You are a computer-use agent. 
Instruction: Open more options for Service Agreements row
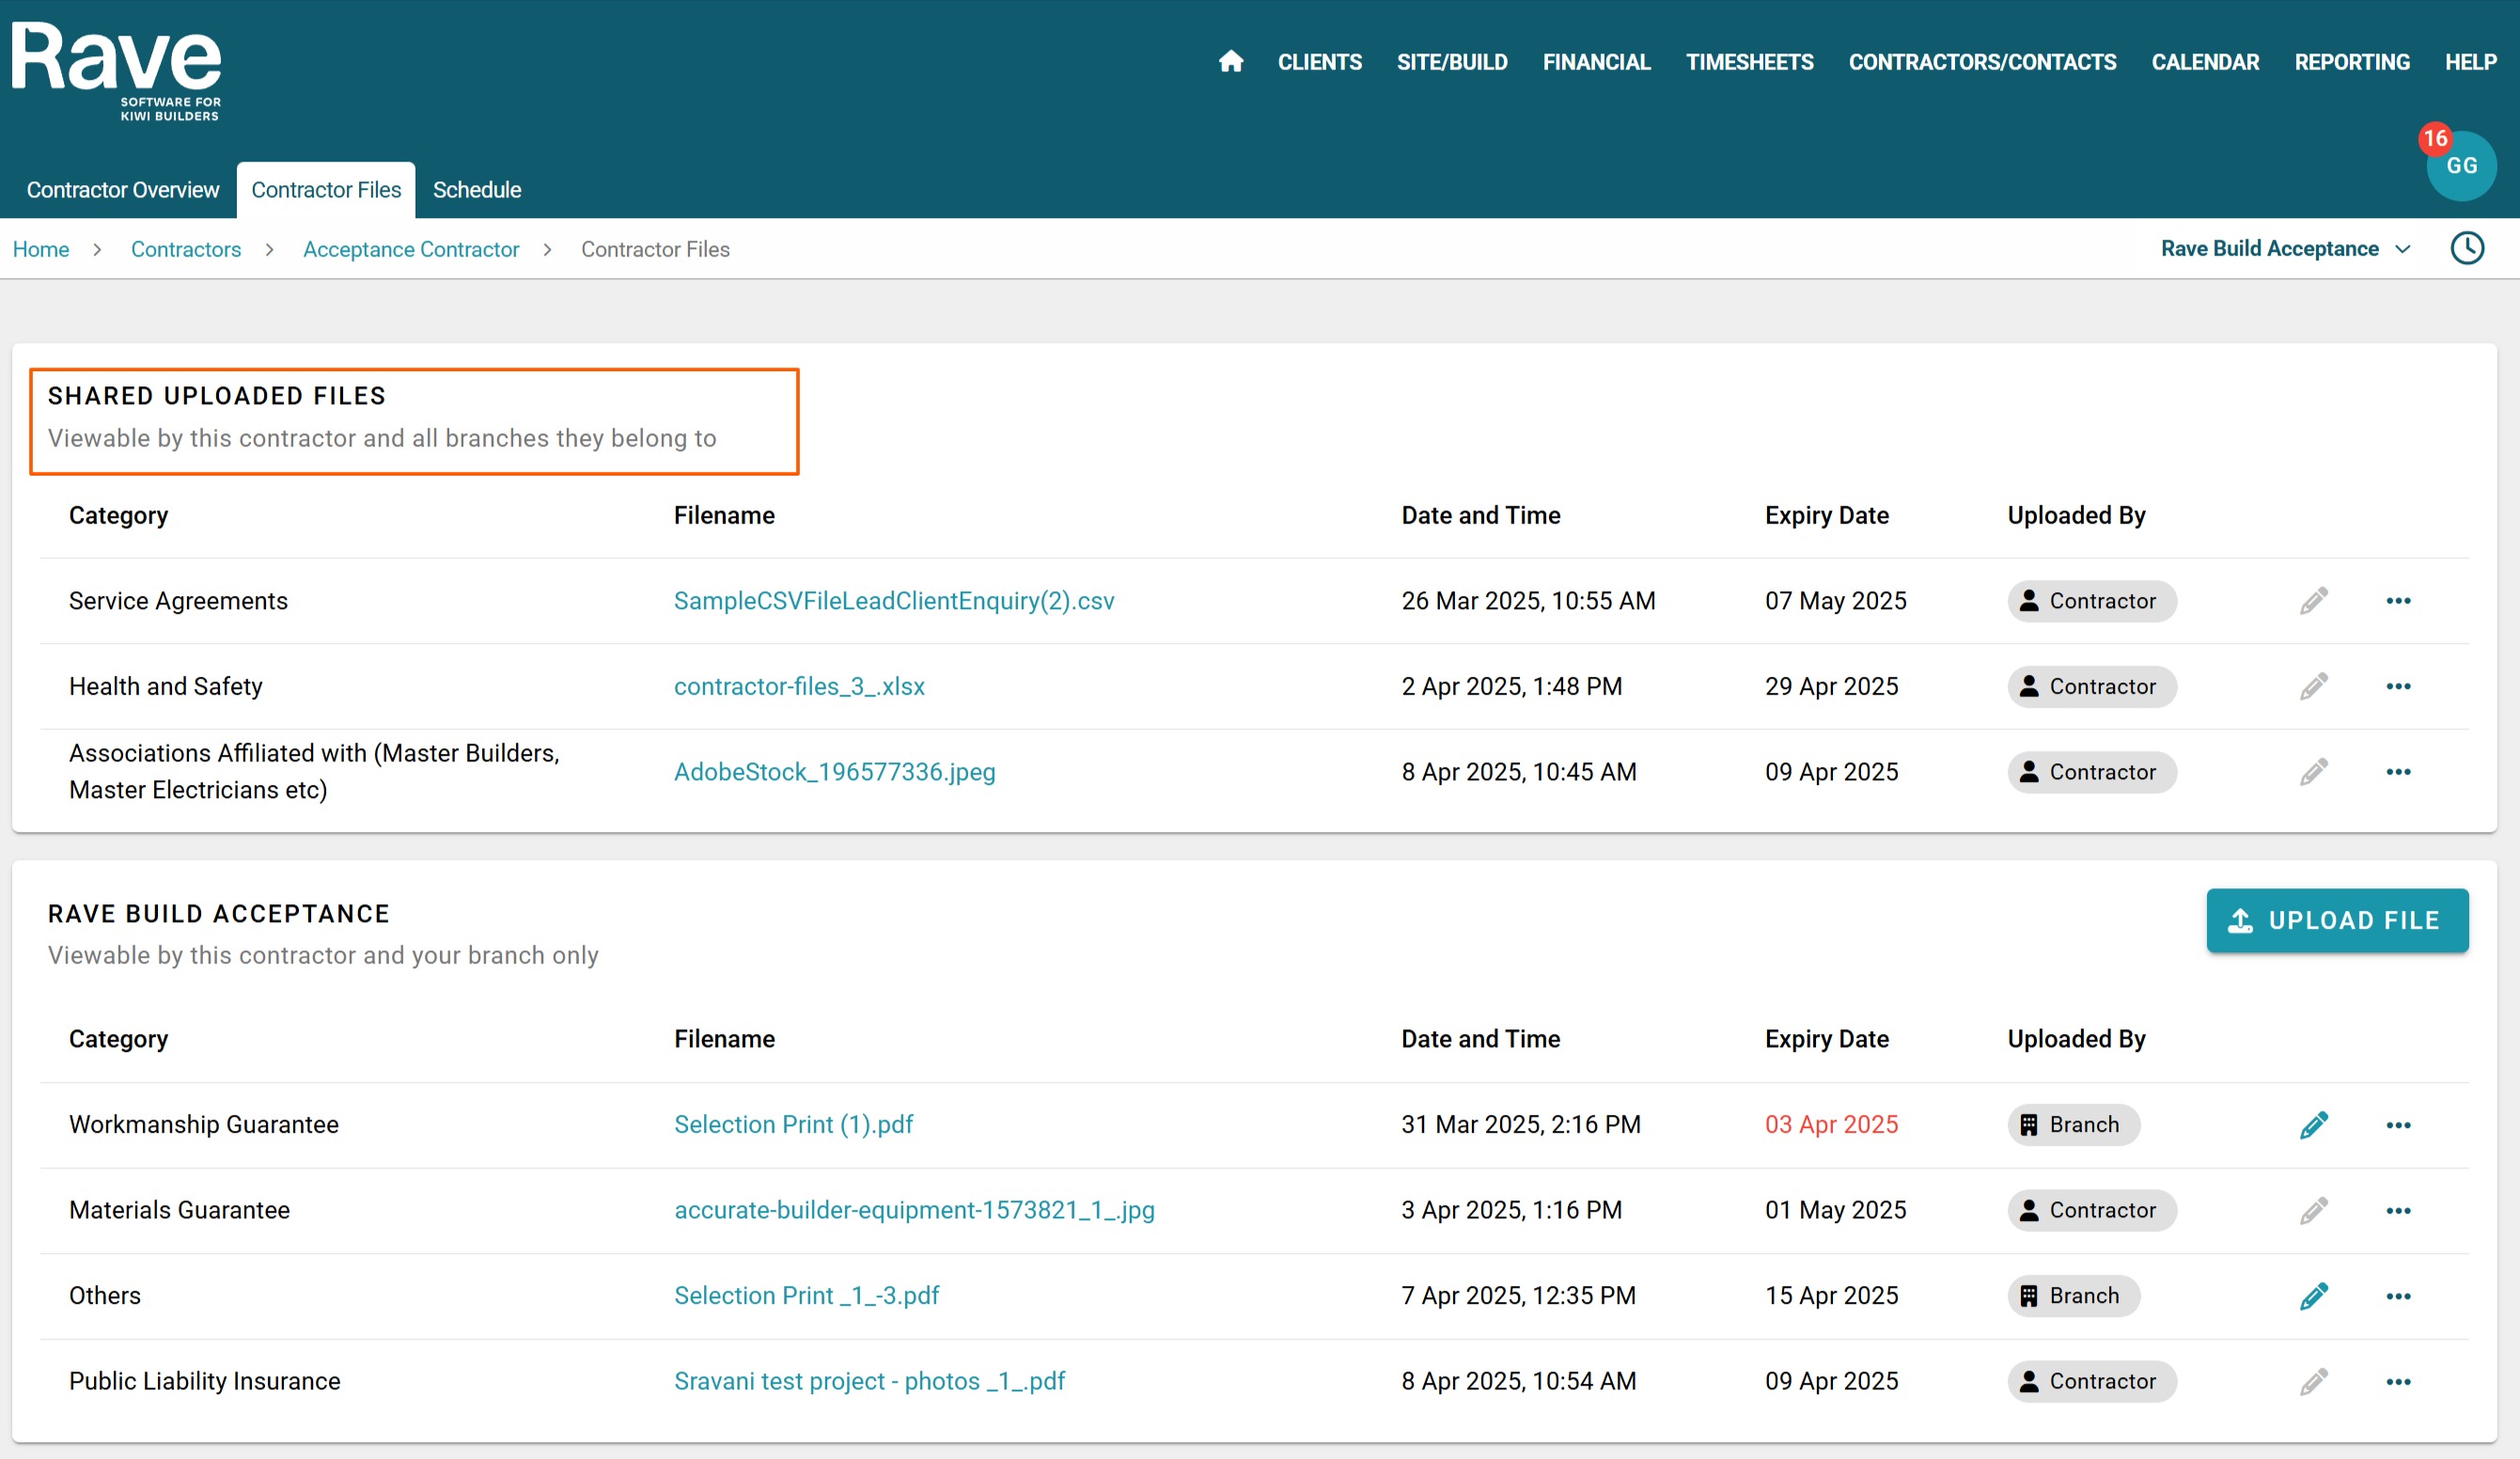click(2397, 601)
